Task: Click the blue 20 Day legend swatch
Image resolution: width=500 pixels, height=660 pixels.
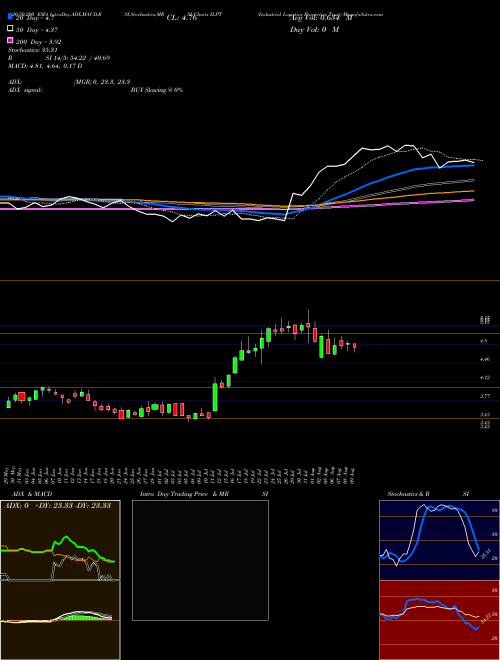Action: pos(10,17)
